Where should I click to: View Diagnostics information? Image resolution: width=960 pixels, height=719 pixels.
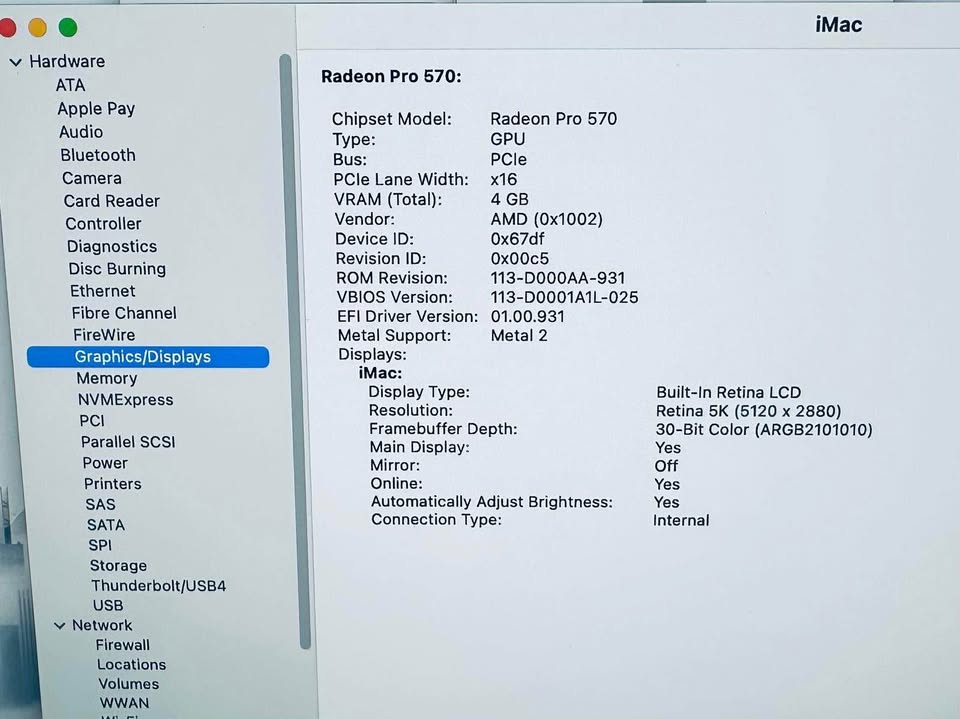coord(112,246)
